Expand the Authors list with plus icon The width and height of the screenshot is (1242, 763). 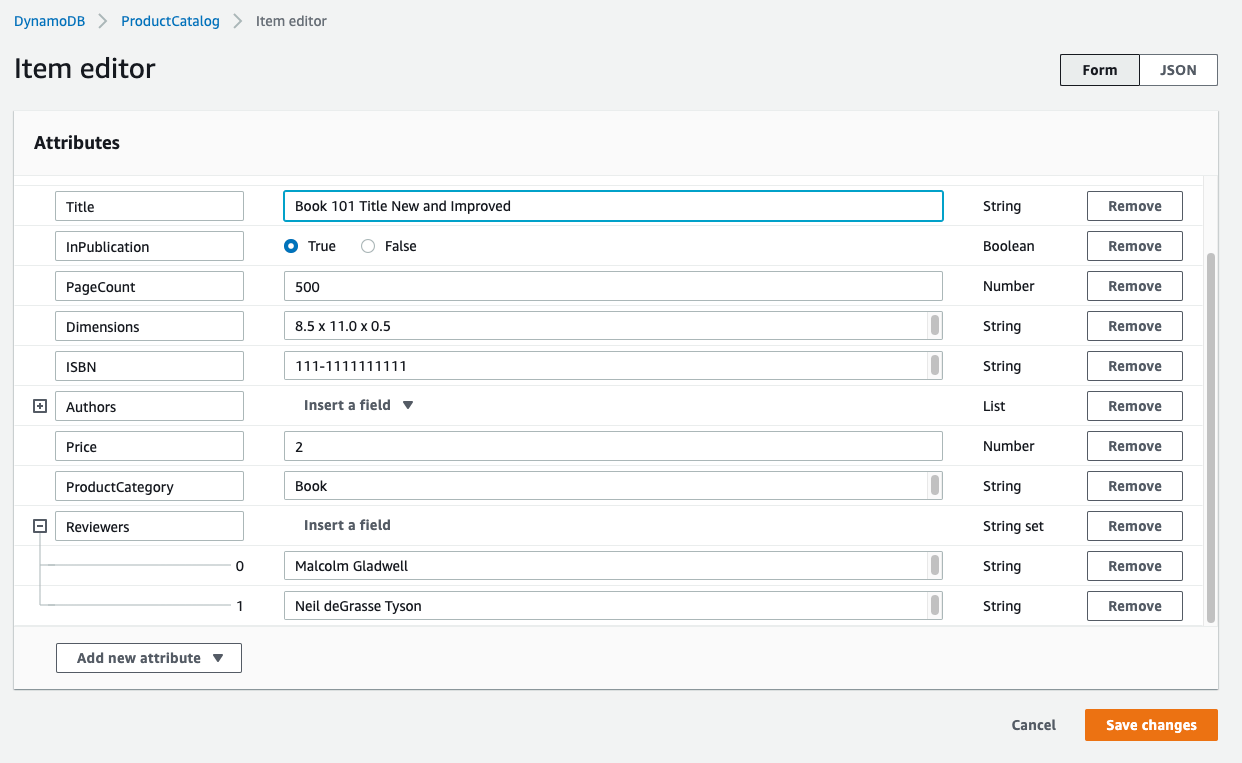(x=40, y=406)
